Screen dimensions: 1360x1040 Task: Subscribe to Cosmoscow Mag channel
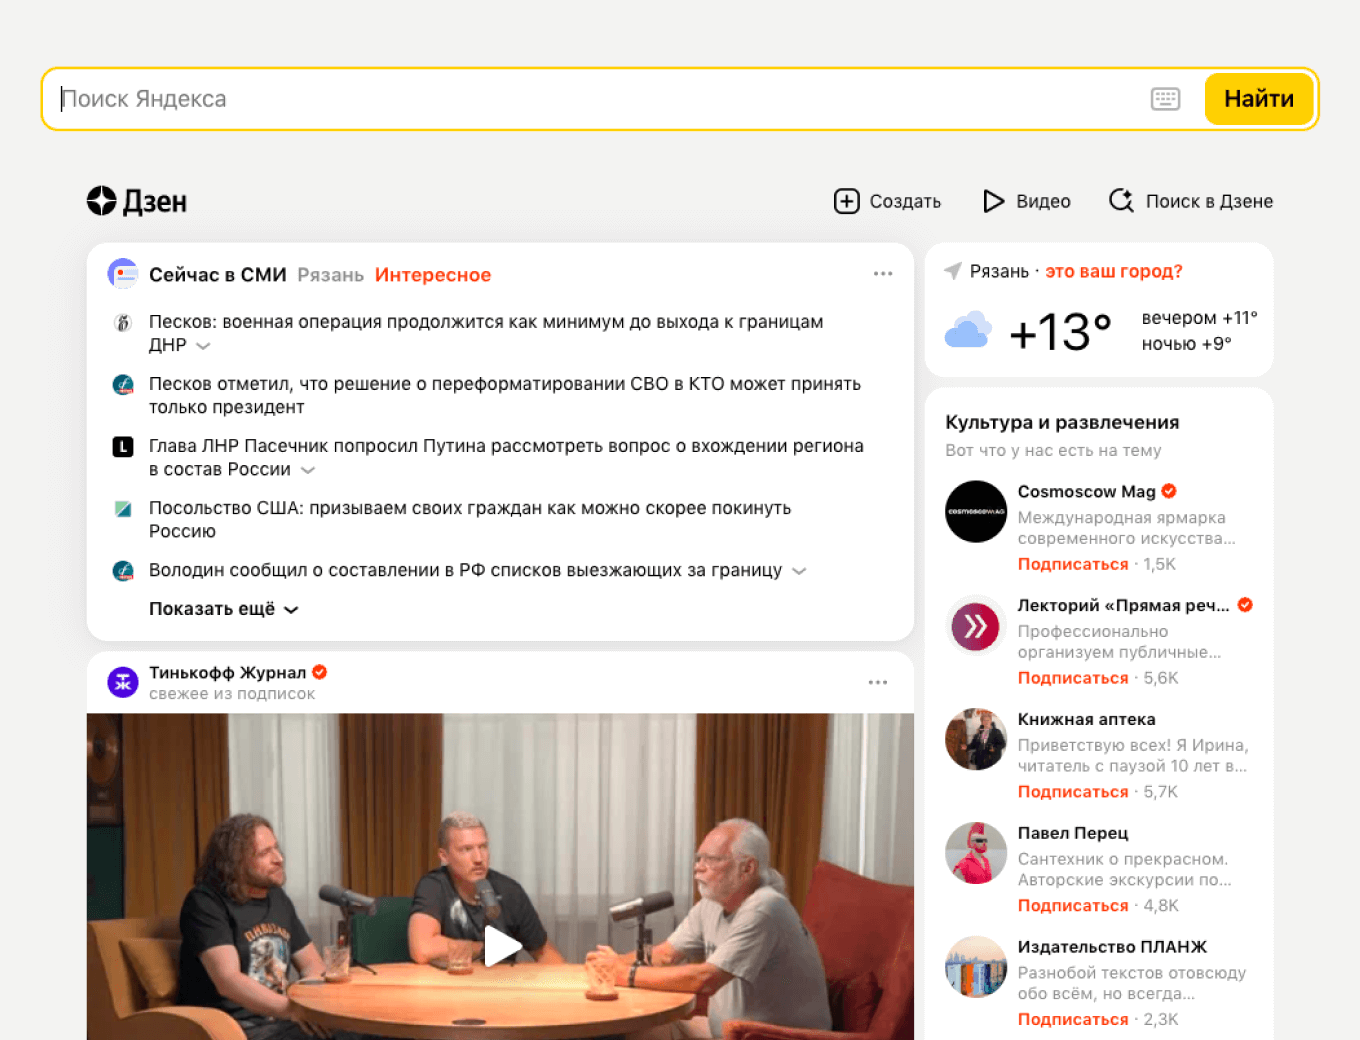(1073, 563)
